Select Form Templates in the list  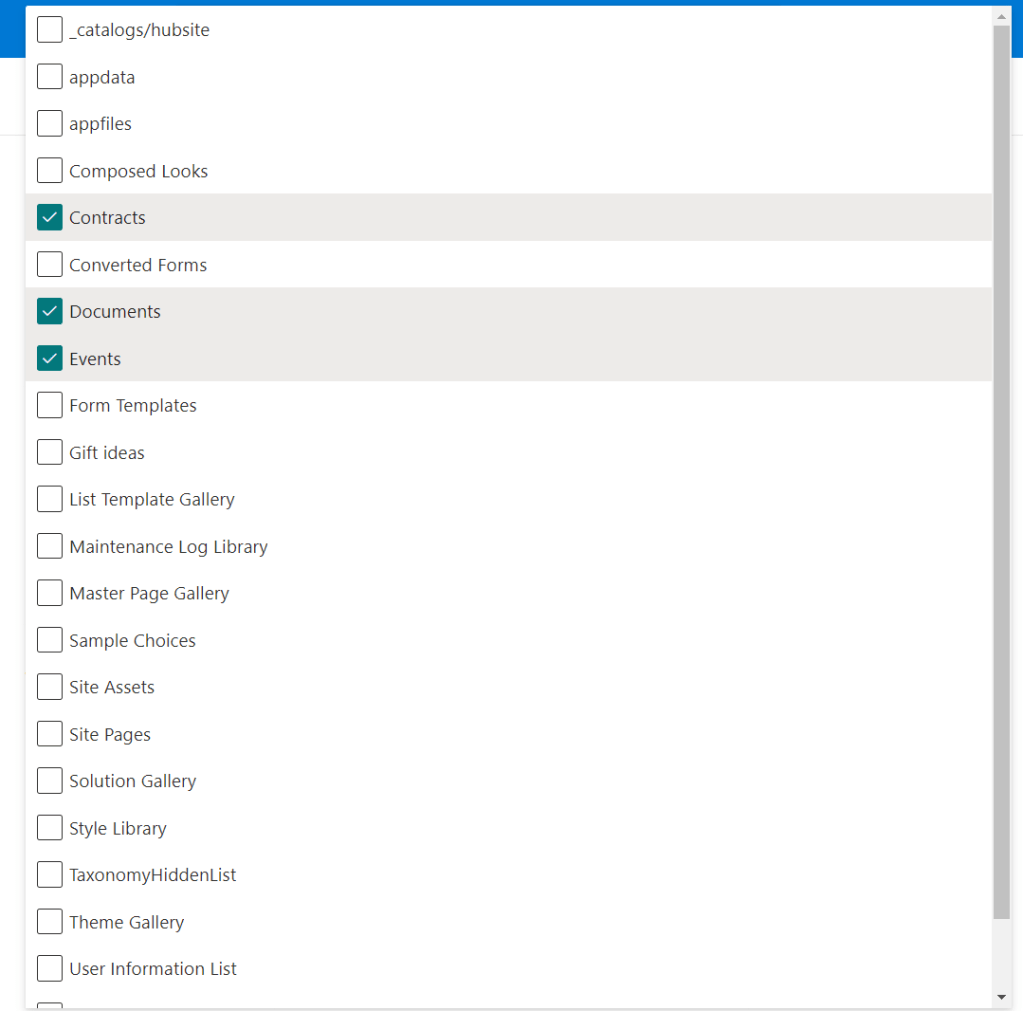click(50, 406)
